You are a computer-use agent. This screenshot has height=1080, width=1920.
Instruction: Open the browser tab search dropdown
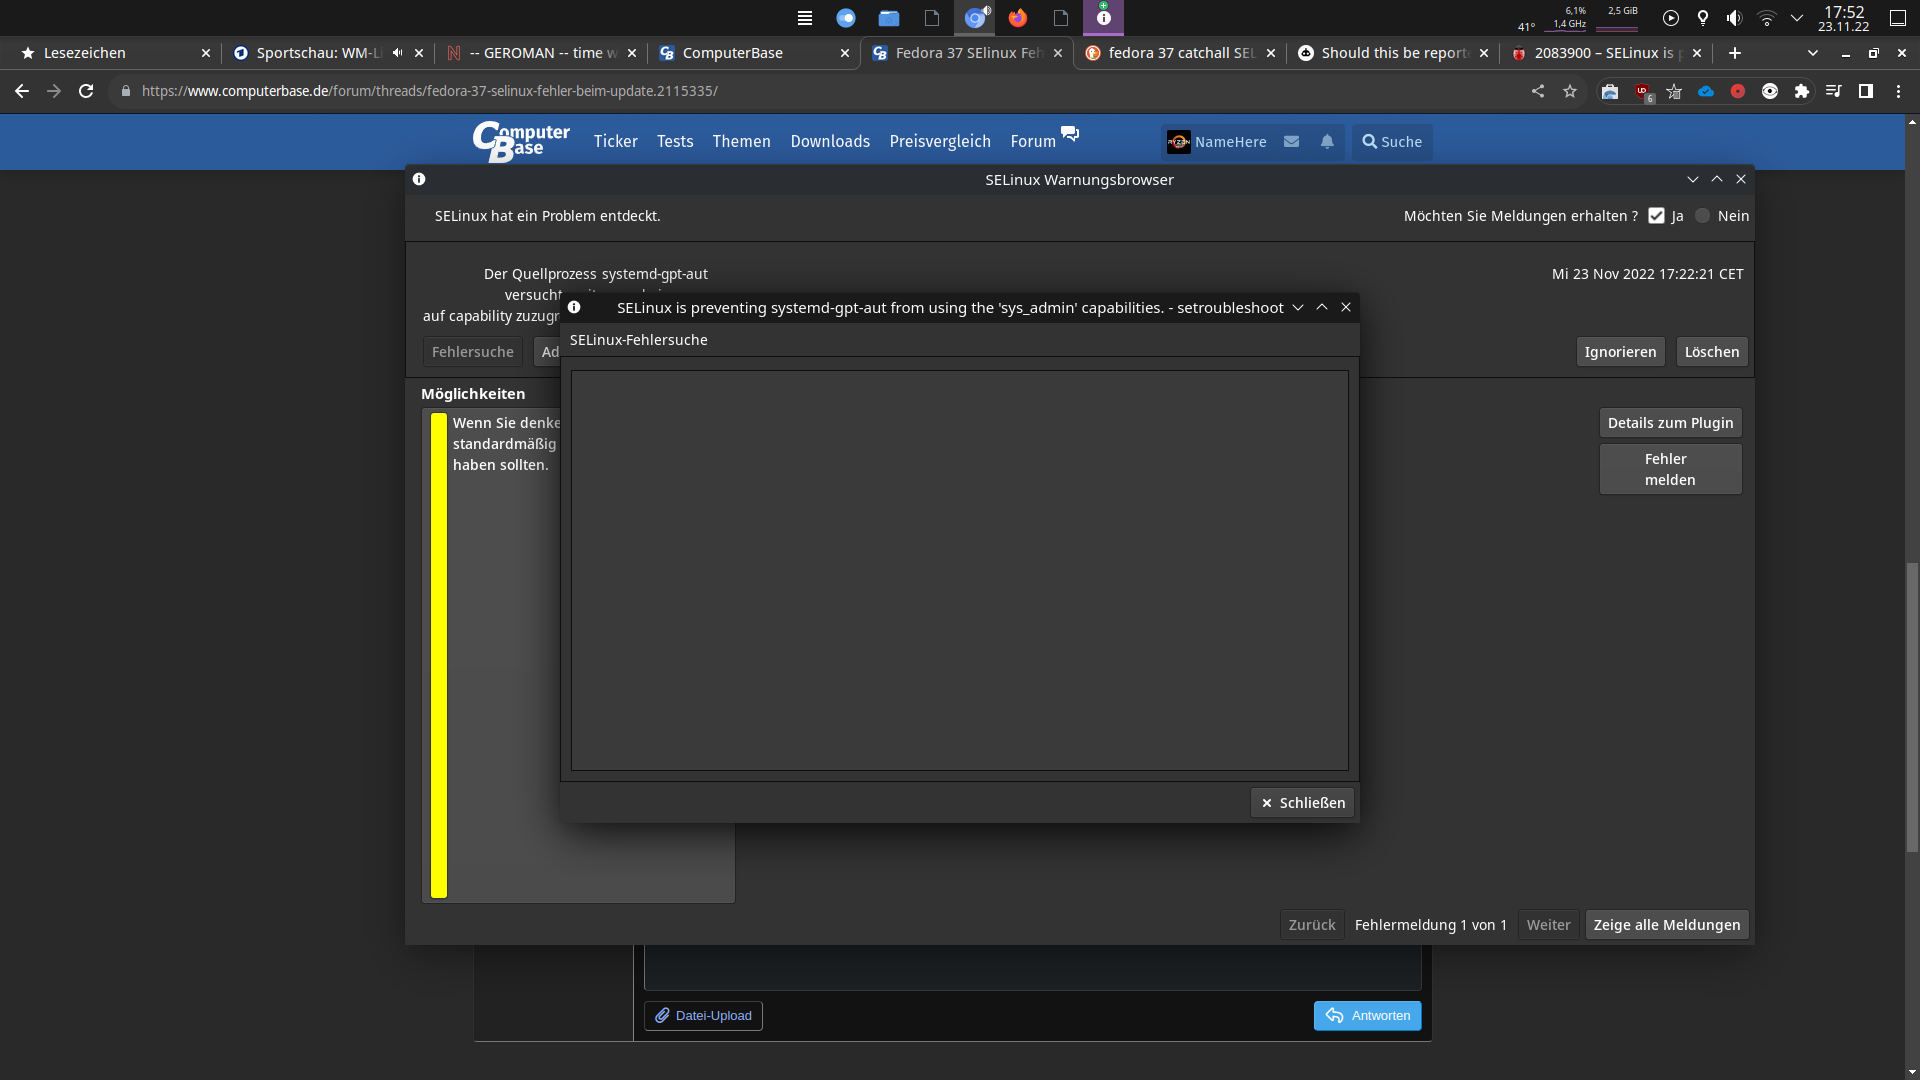(1813, 53)
